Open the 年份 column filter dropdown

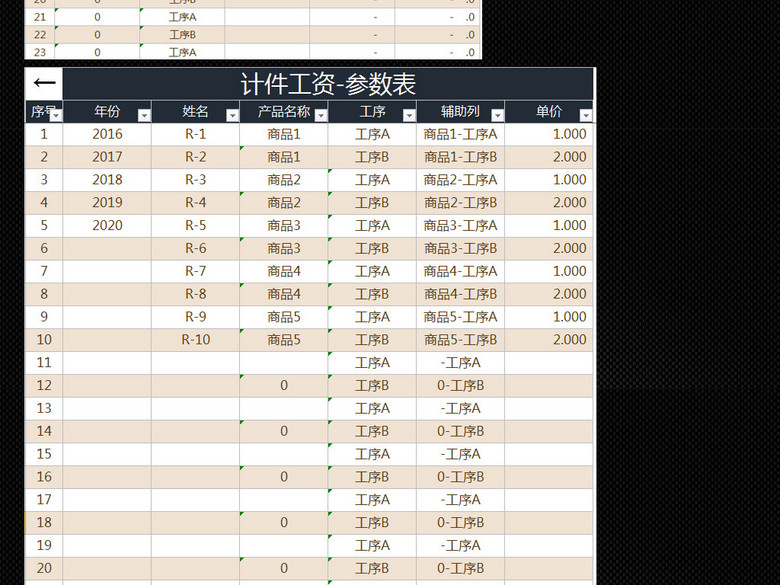tap(144, 115)
